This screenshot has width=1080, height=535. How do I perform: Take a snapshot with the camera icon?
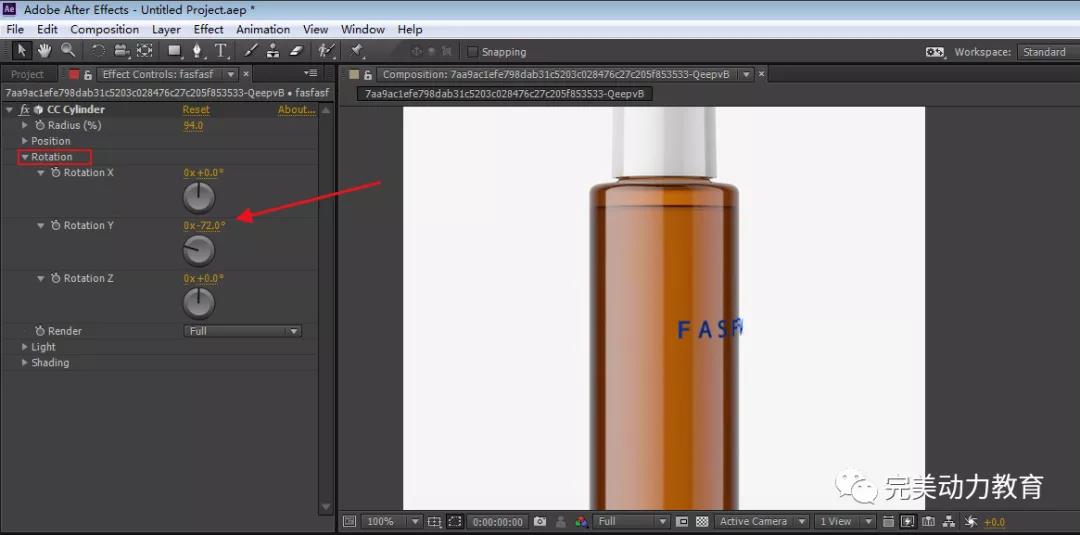coord(540,522)
